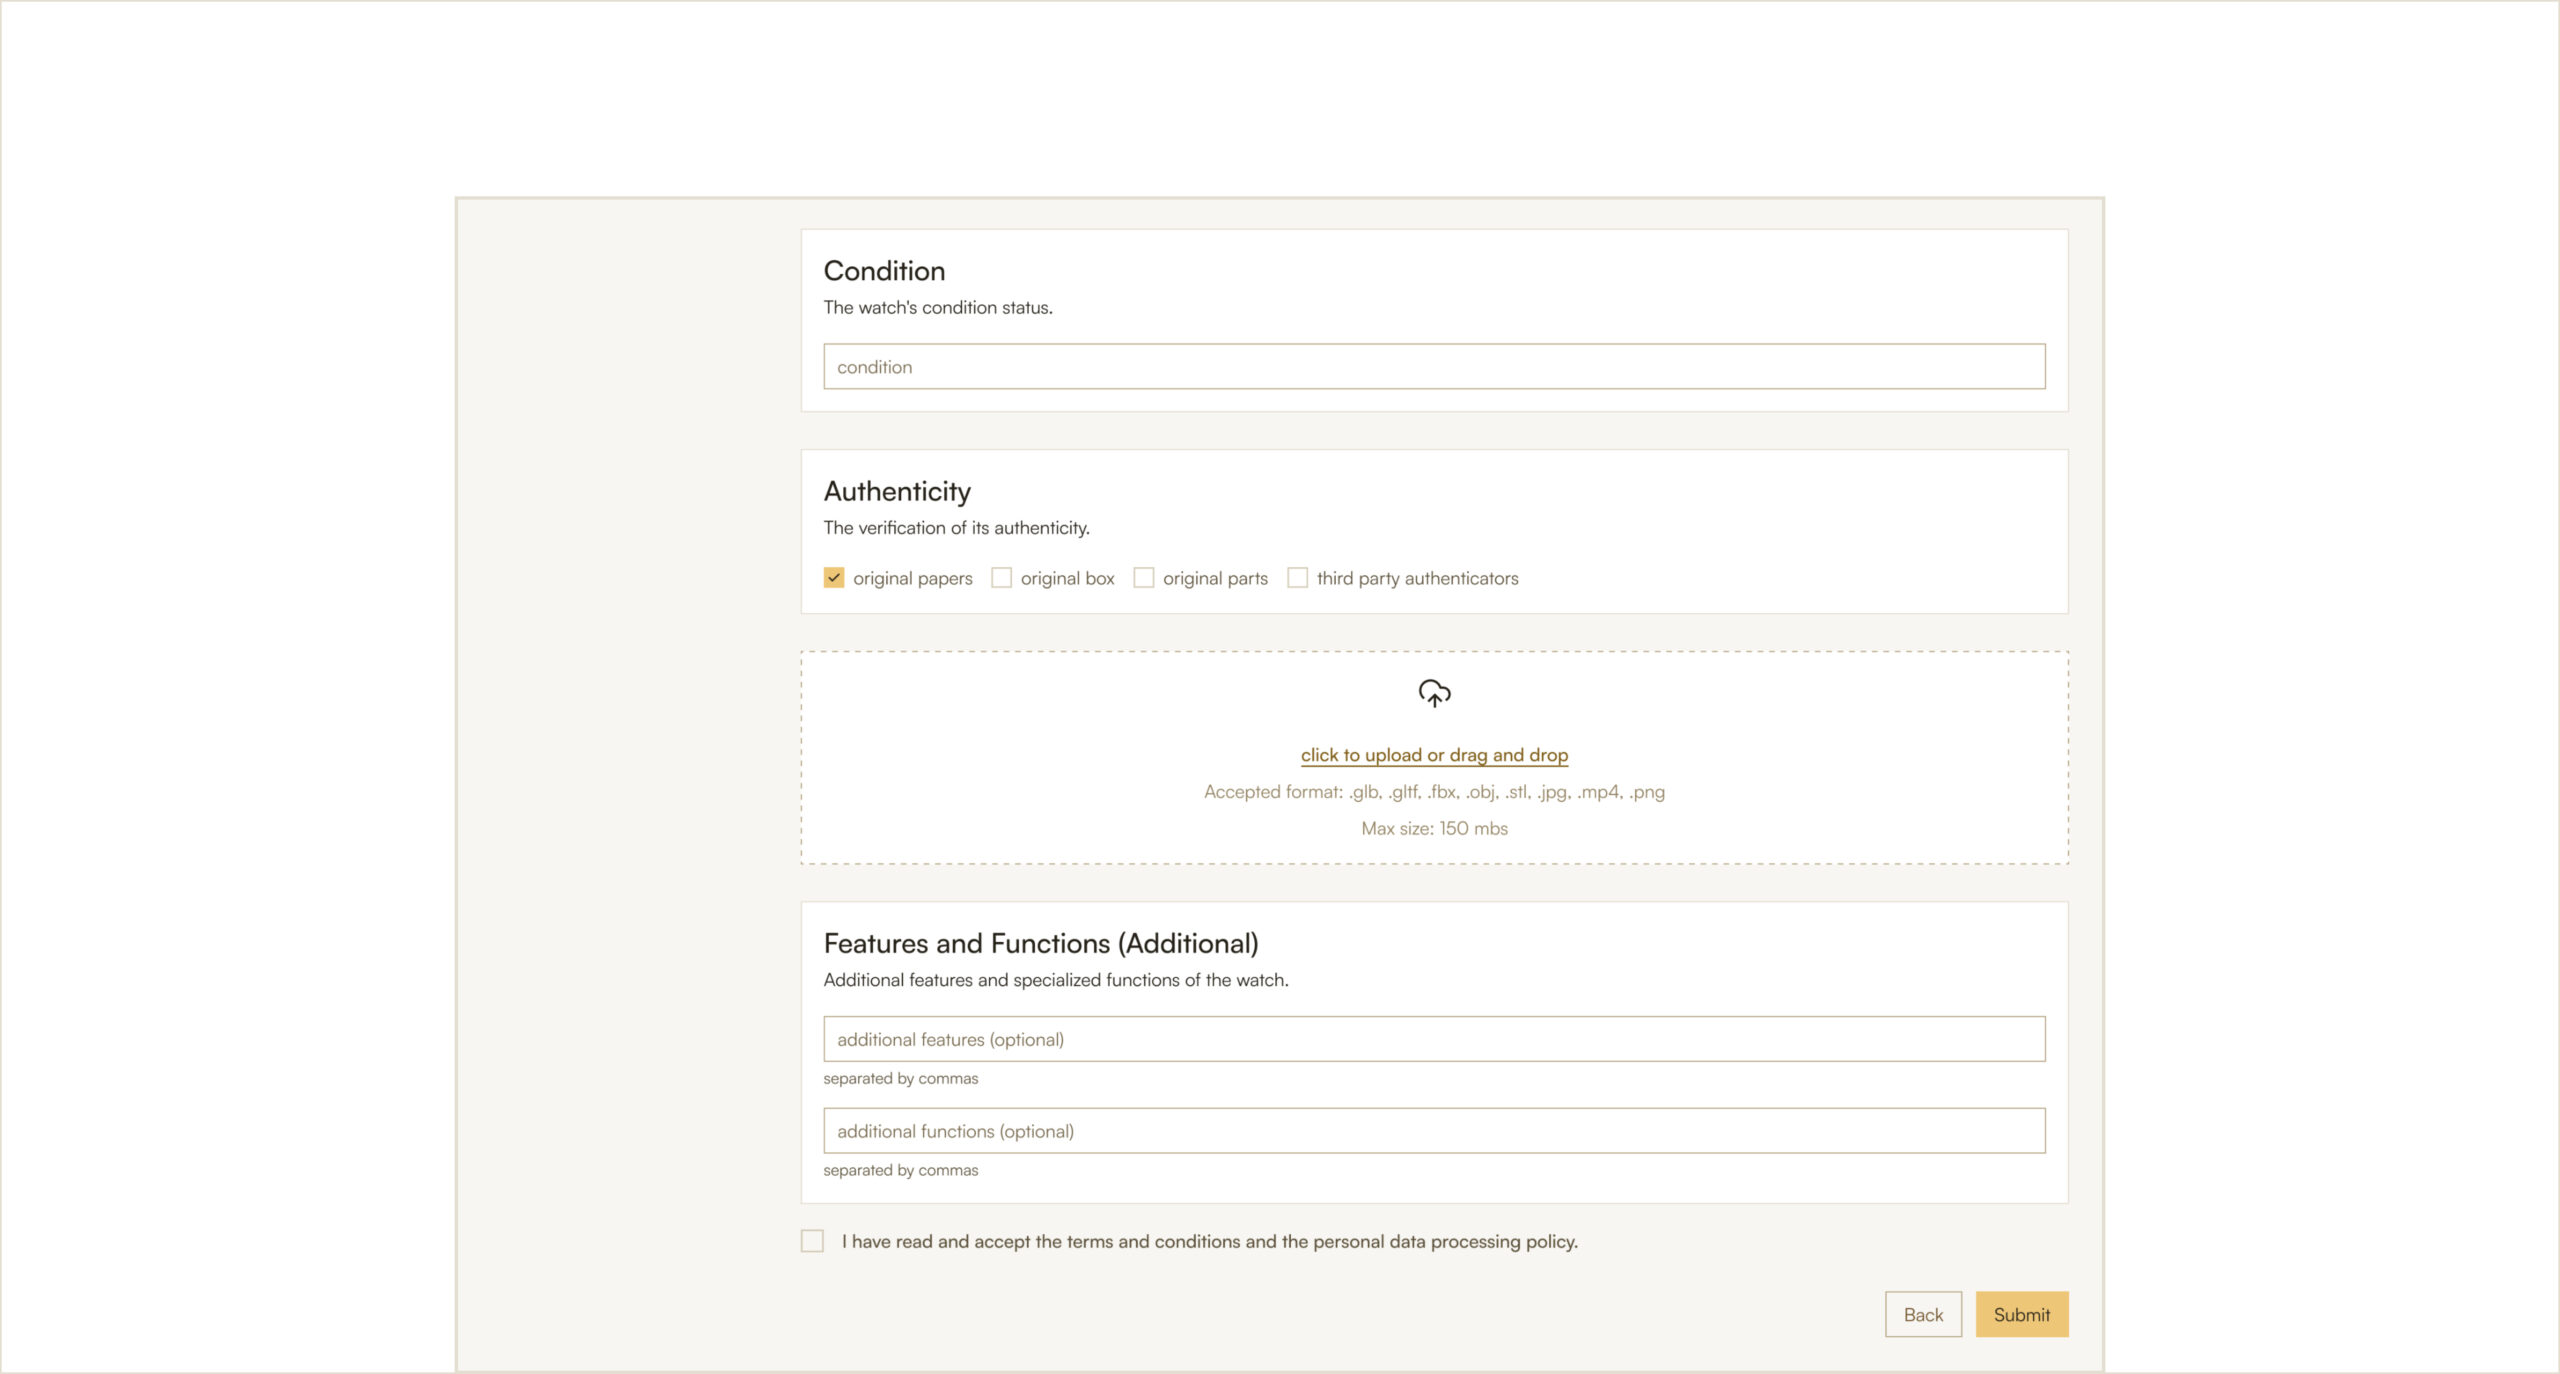Focus the additional functions input field

tap(1434, 1131)
